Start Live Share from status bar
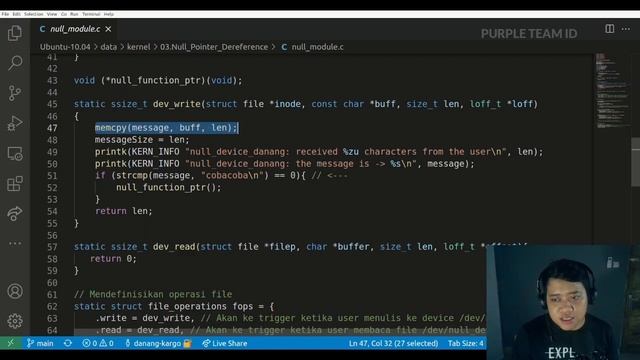Image resolution: width=640 pixels, height=360 pixels. [225, 343]
